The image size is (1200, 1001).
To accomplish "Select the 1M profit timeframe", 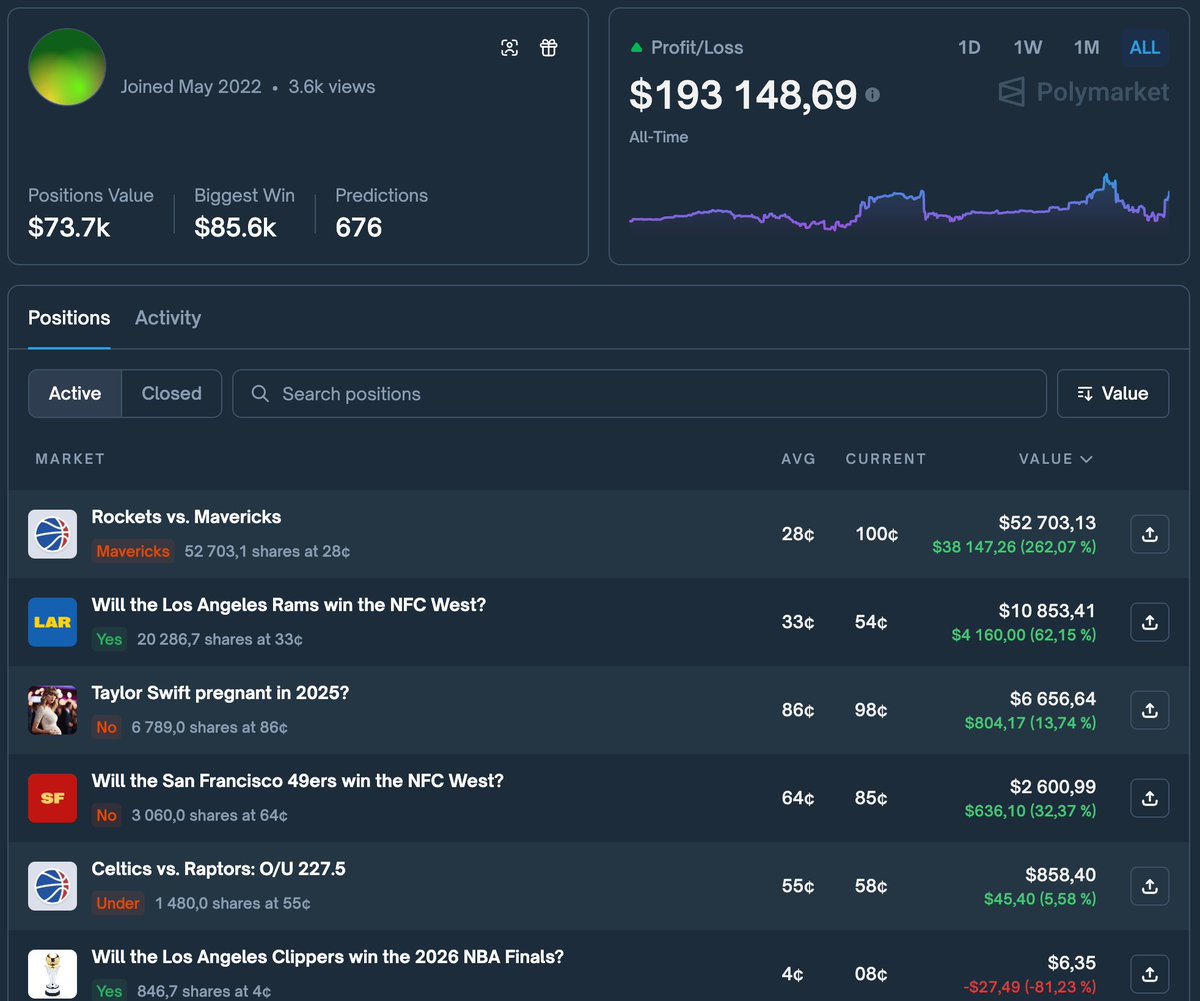I will tap(1086, 47).
